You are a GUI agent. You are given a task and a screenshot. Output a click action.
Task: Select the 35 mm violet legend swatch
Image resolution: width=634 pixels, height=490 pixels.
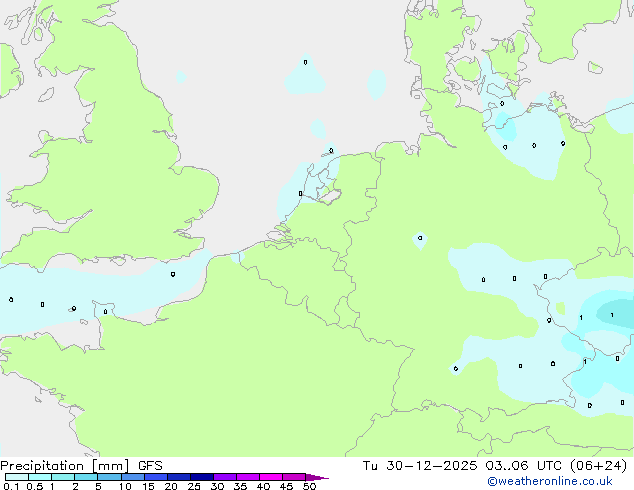pyautogui.click(x=247, y=477)
